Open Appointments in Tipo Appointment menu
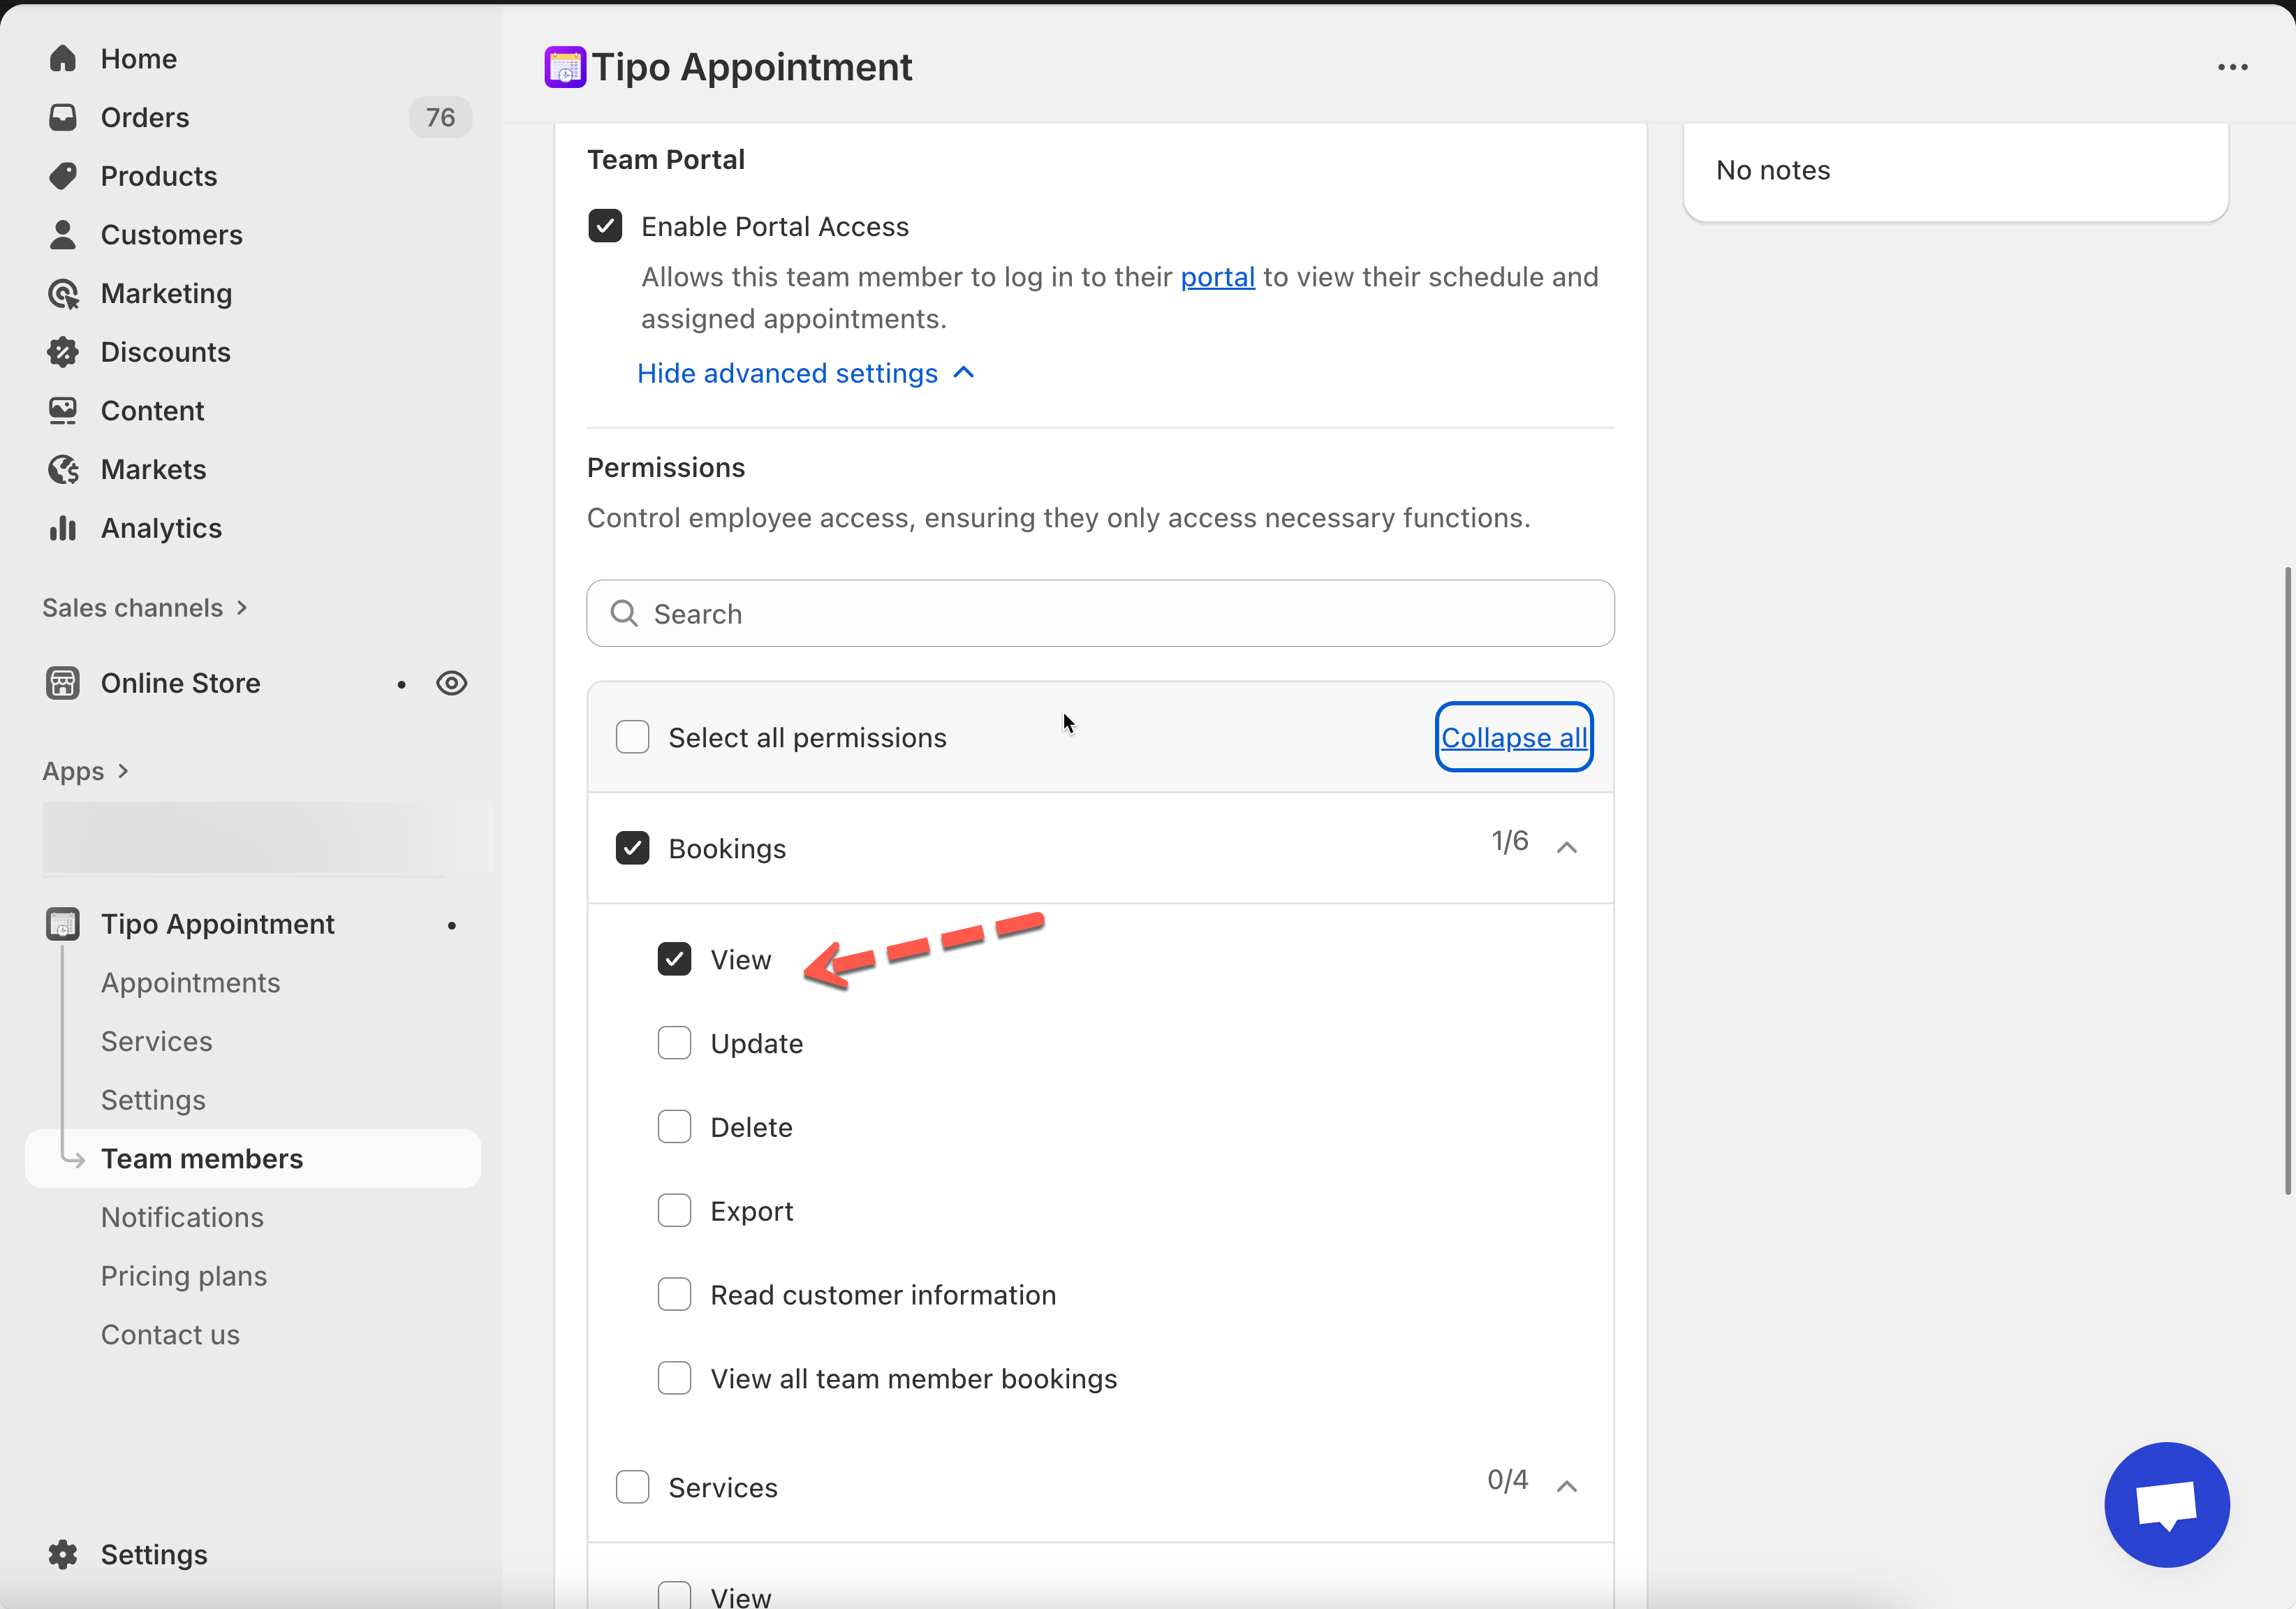2296x1609 pixels. pyautogui.click(x=190, y=983)
